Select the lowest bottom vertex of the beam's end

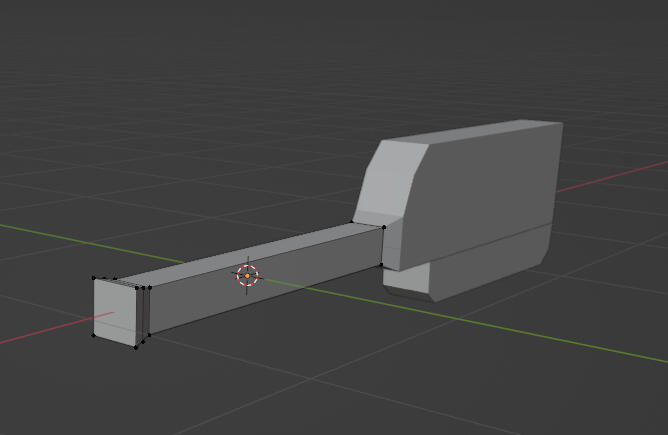[136, 348]
